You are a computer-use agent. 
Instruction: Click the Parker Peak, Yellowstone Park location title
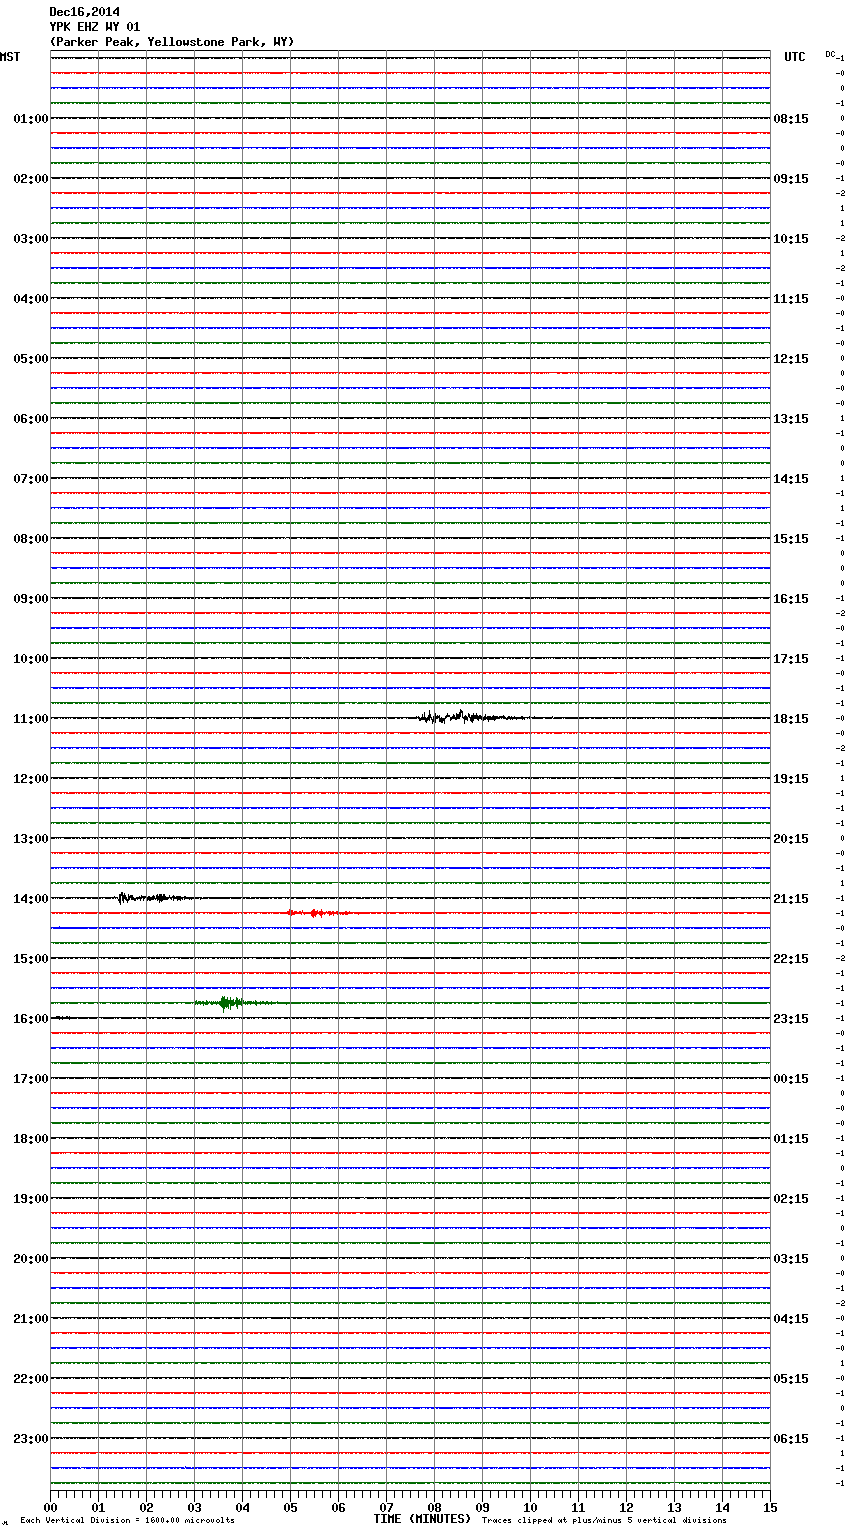(x=172, y=42)
